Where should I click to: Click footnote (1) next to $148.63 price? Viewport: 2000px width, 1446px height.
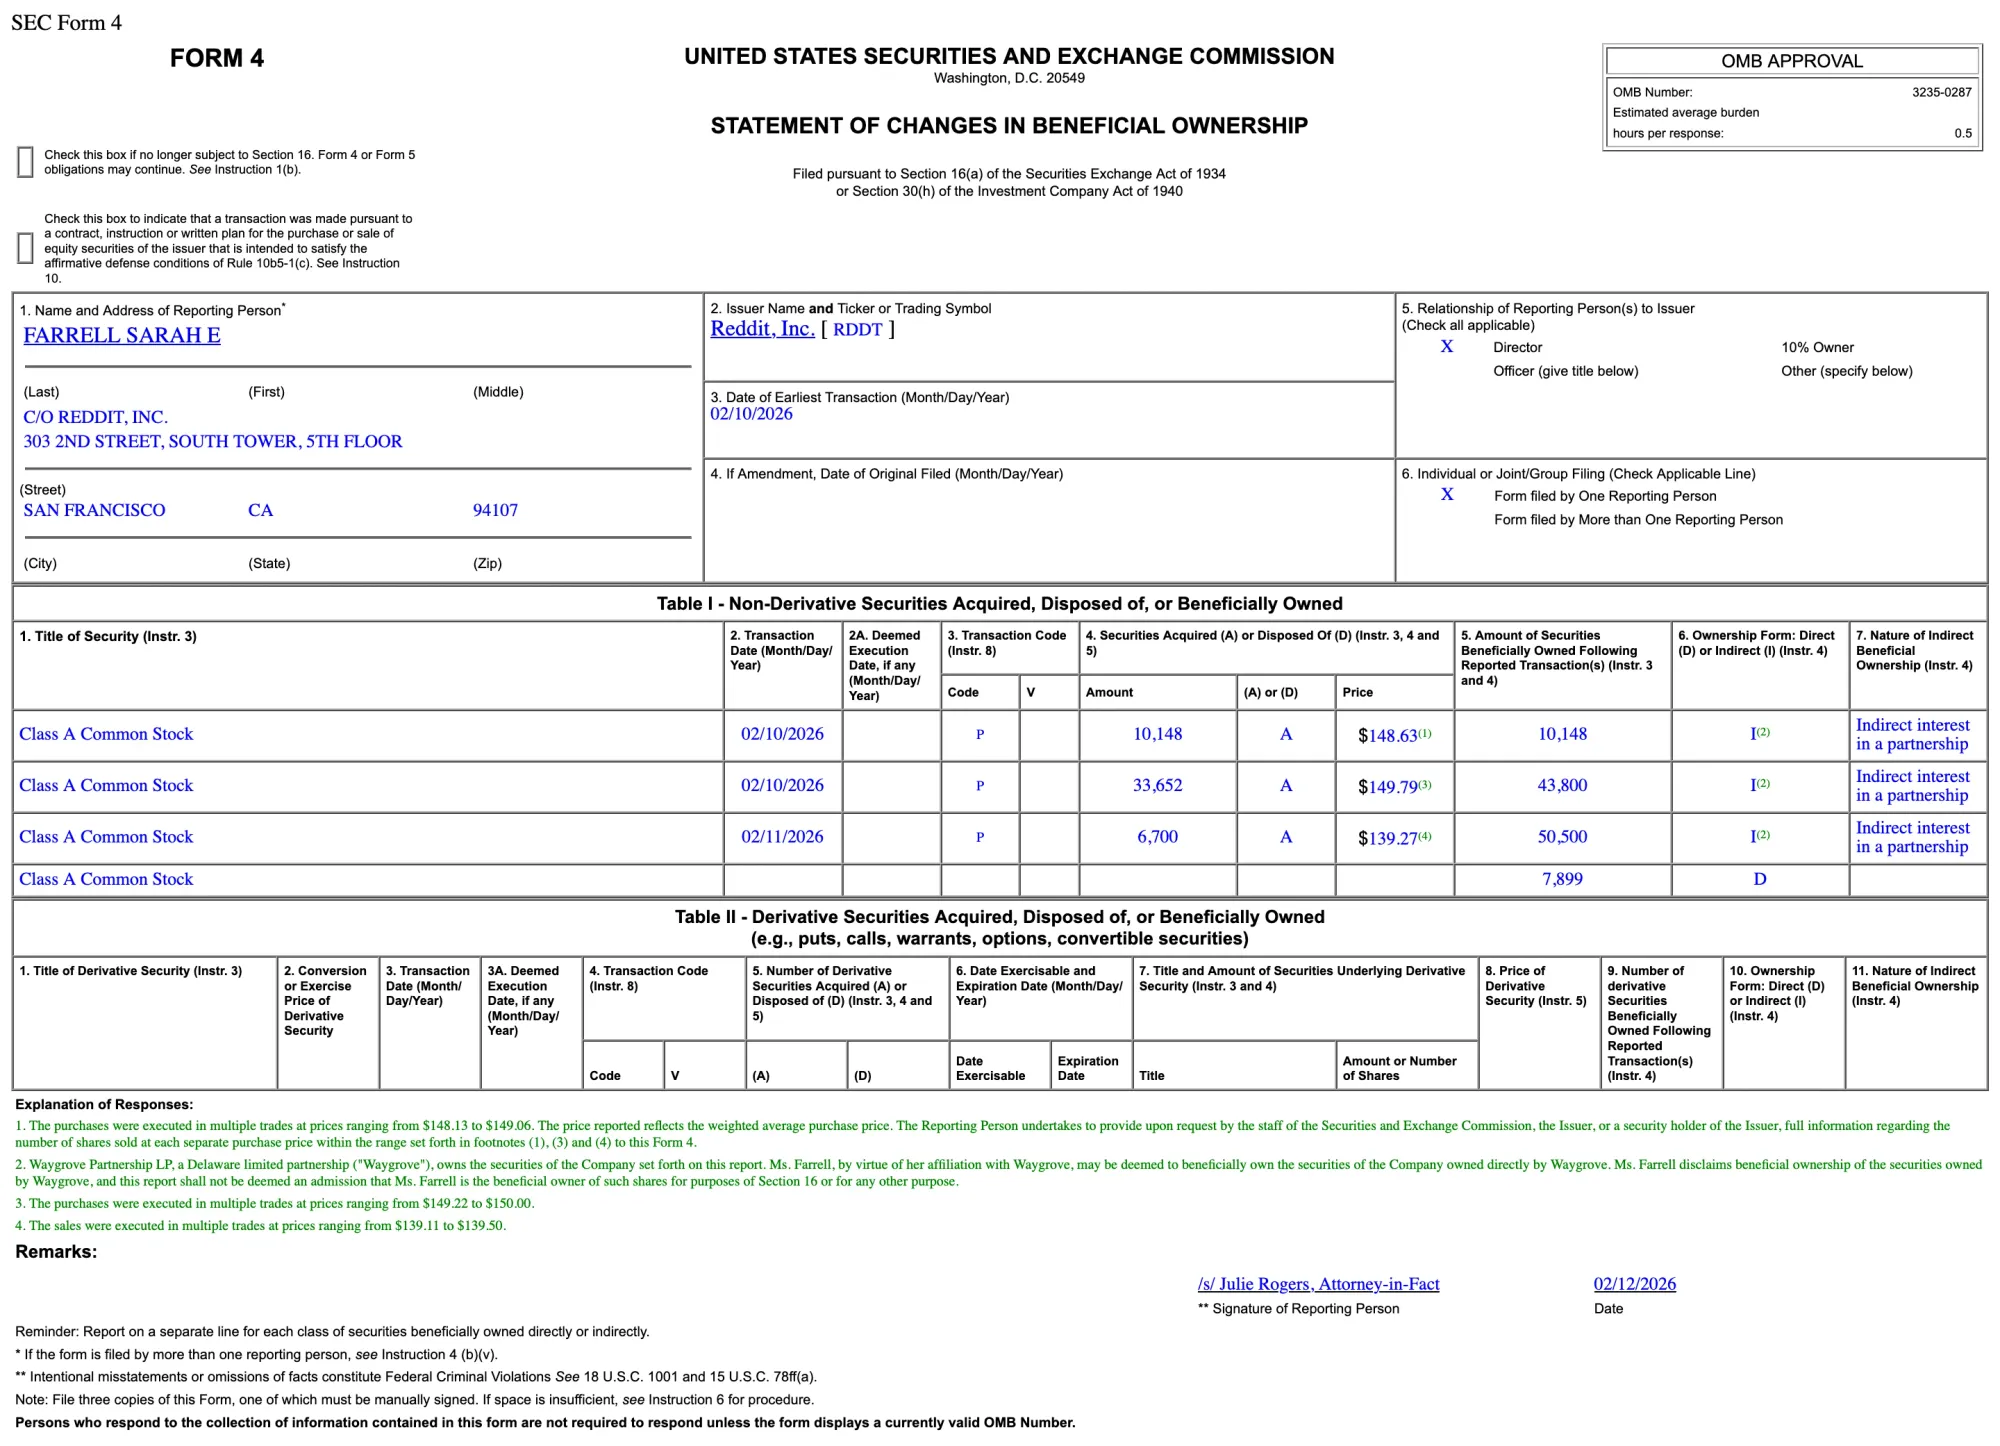(1425, 734)
